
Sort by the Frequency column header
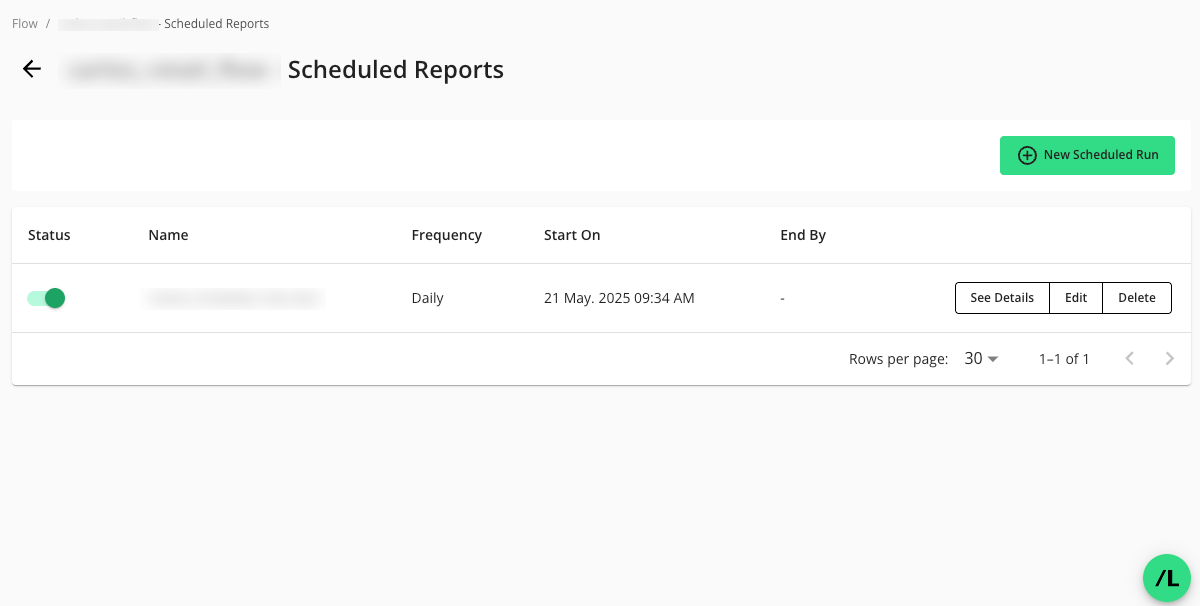pyautogui.click(x=446, y=235)
